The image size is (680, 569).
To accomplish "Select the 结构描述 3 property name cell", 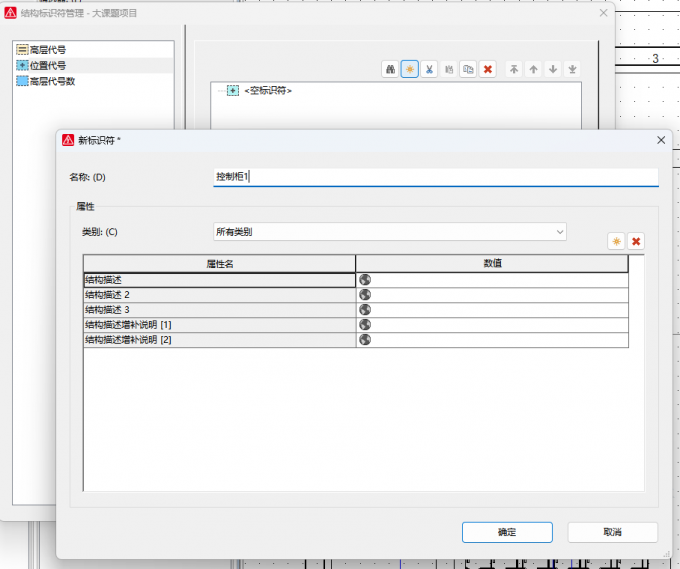I will coord(219,310).
